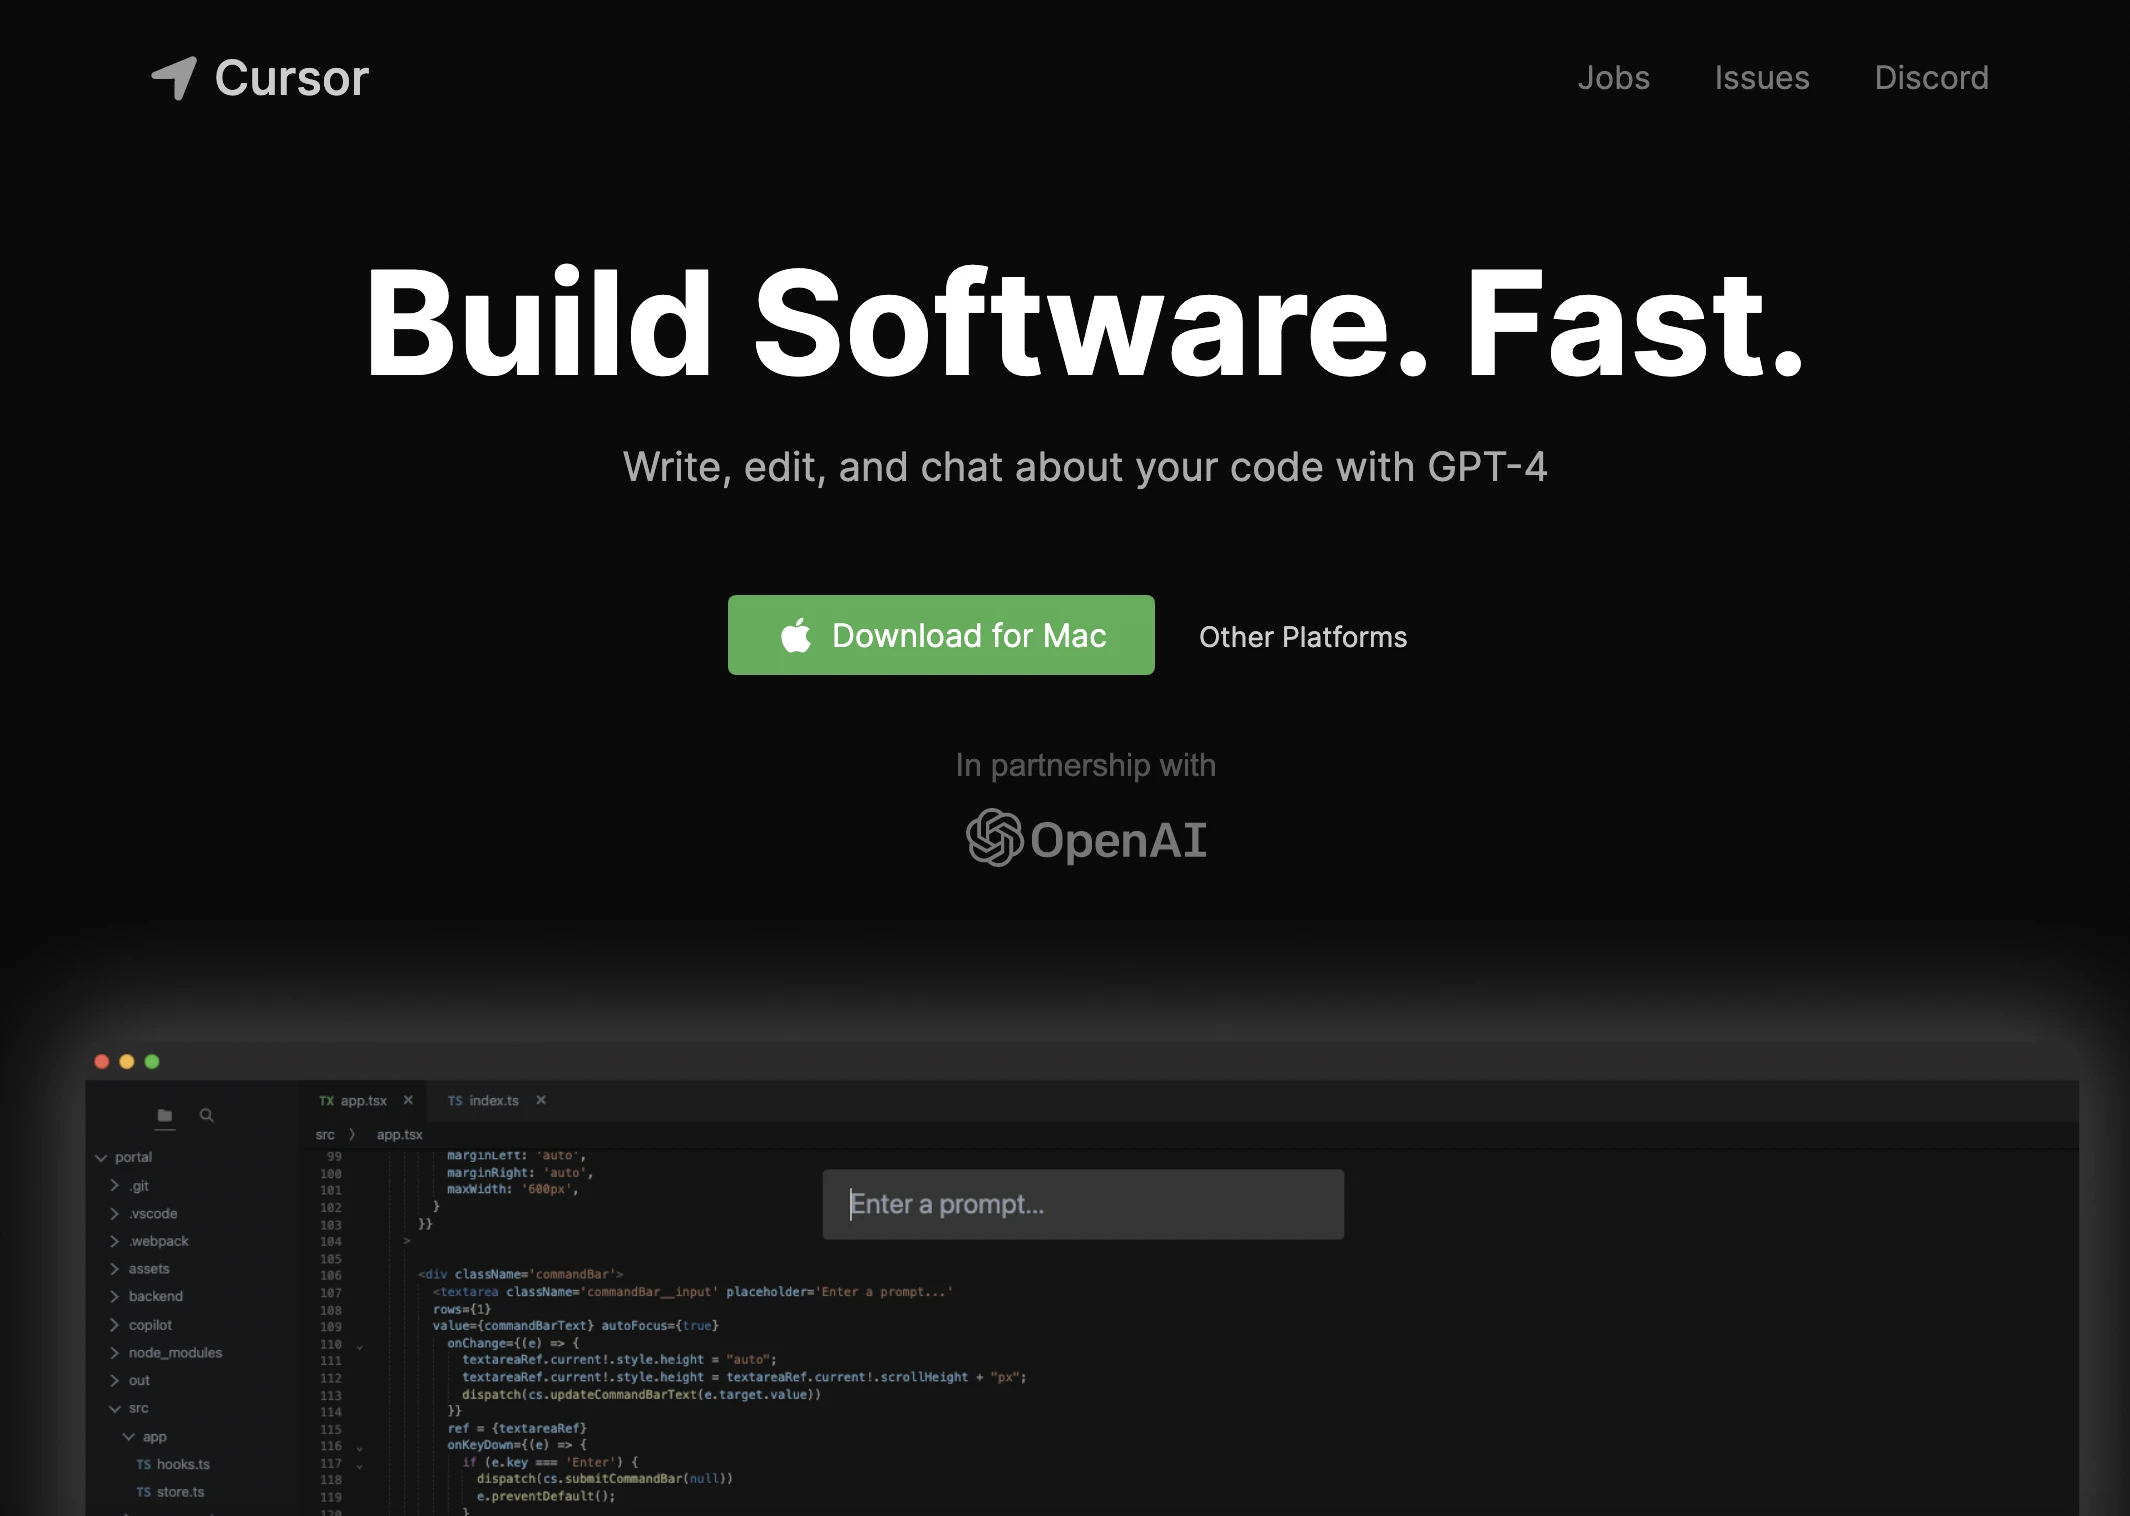Screen dimensions: 2130x1516
Task: Click the OpenAI logo icon
Action: (988, 837)
